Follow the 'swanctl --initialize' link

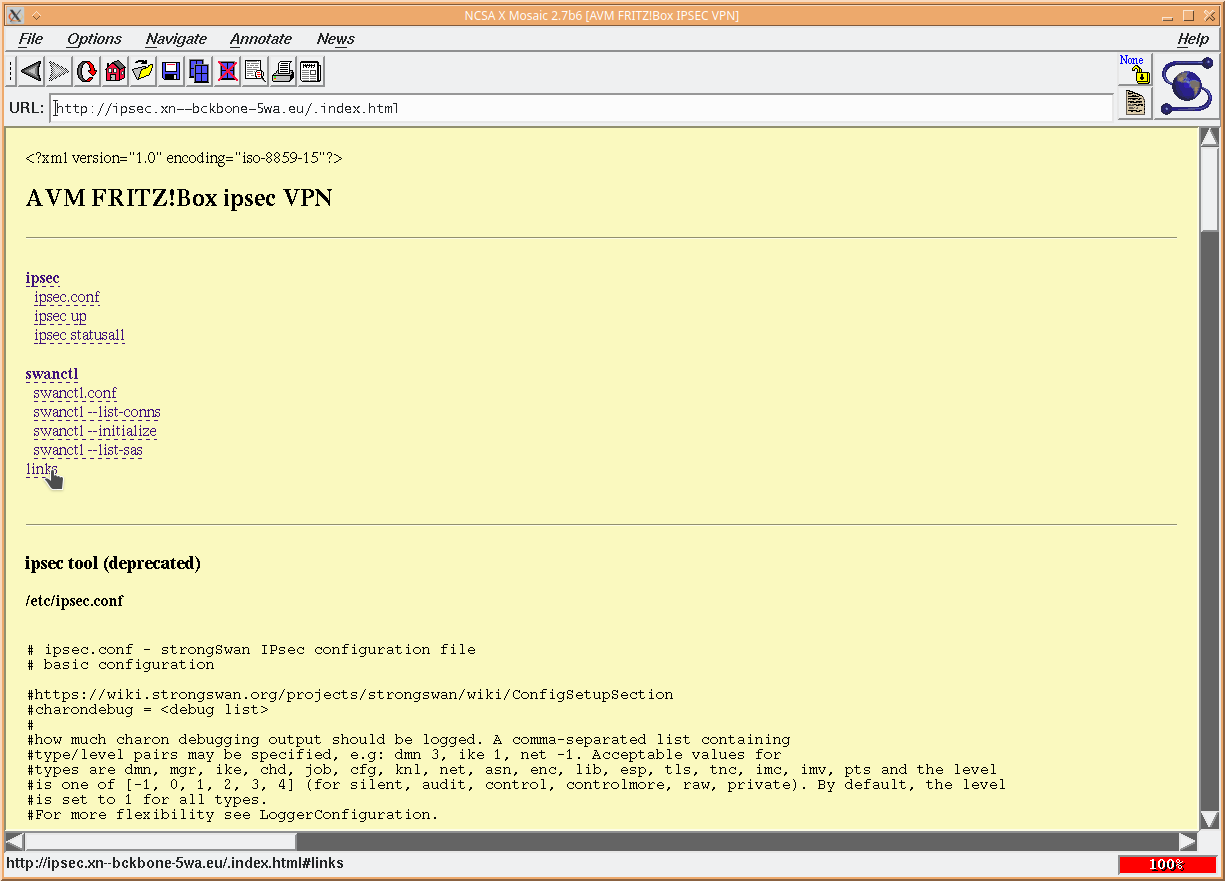(x=95, y=431)
